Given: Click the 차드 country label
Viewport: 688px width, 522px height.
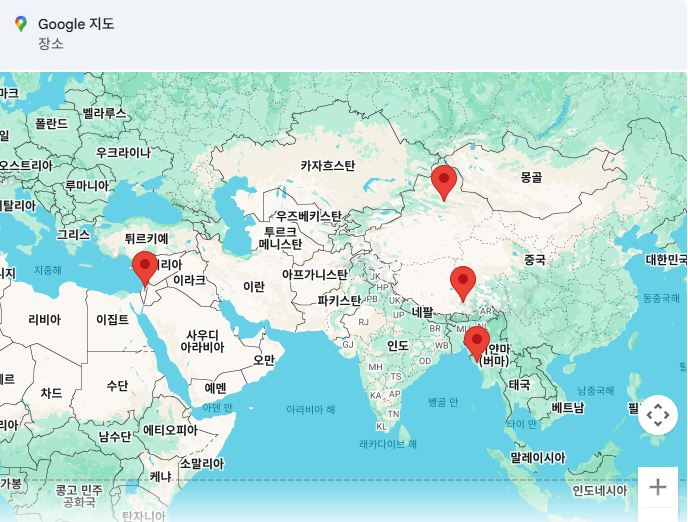Looking at the screenshot, I should pyautogui.click(x=51, y=393).
